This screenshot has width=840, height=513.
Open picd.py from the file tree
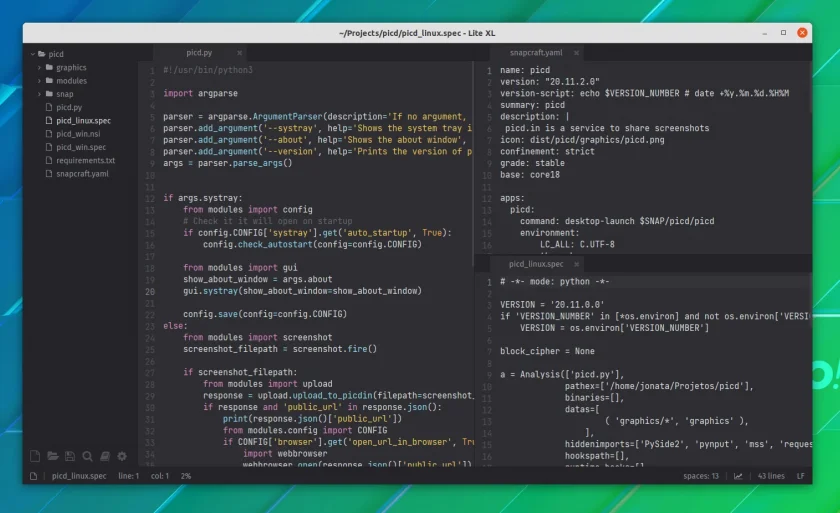(x=69, y=107)
